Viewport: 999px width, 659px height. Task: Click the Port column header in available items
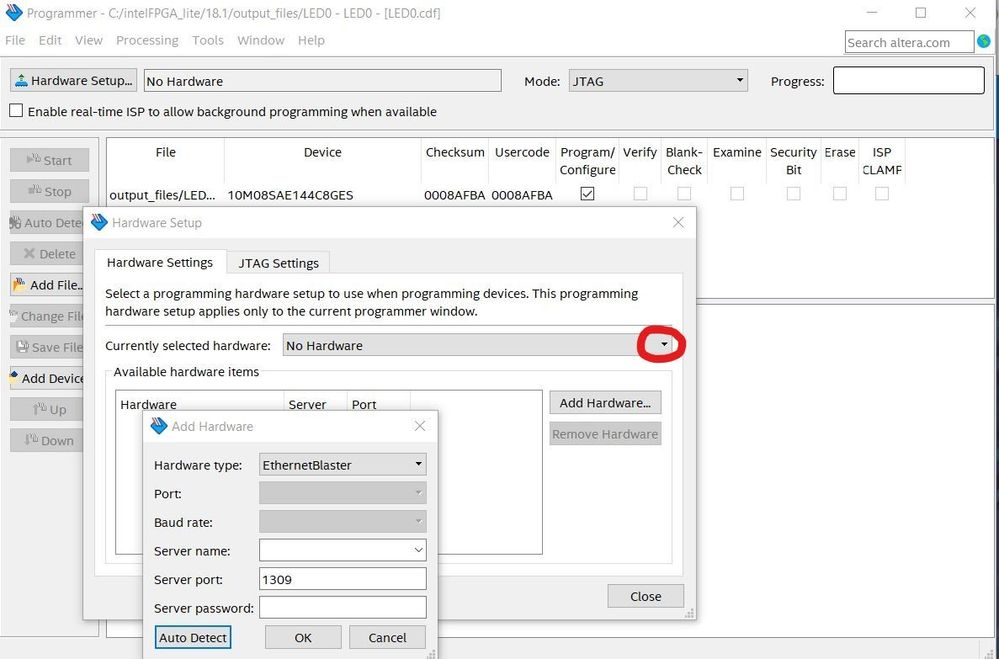[364, 403]
